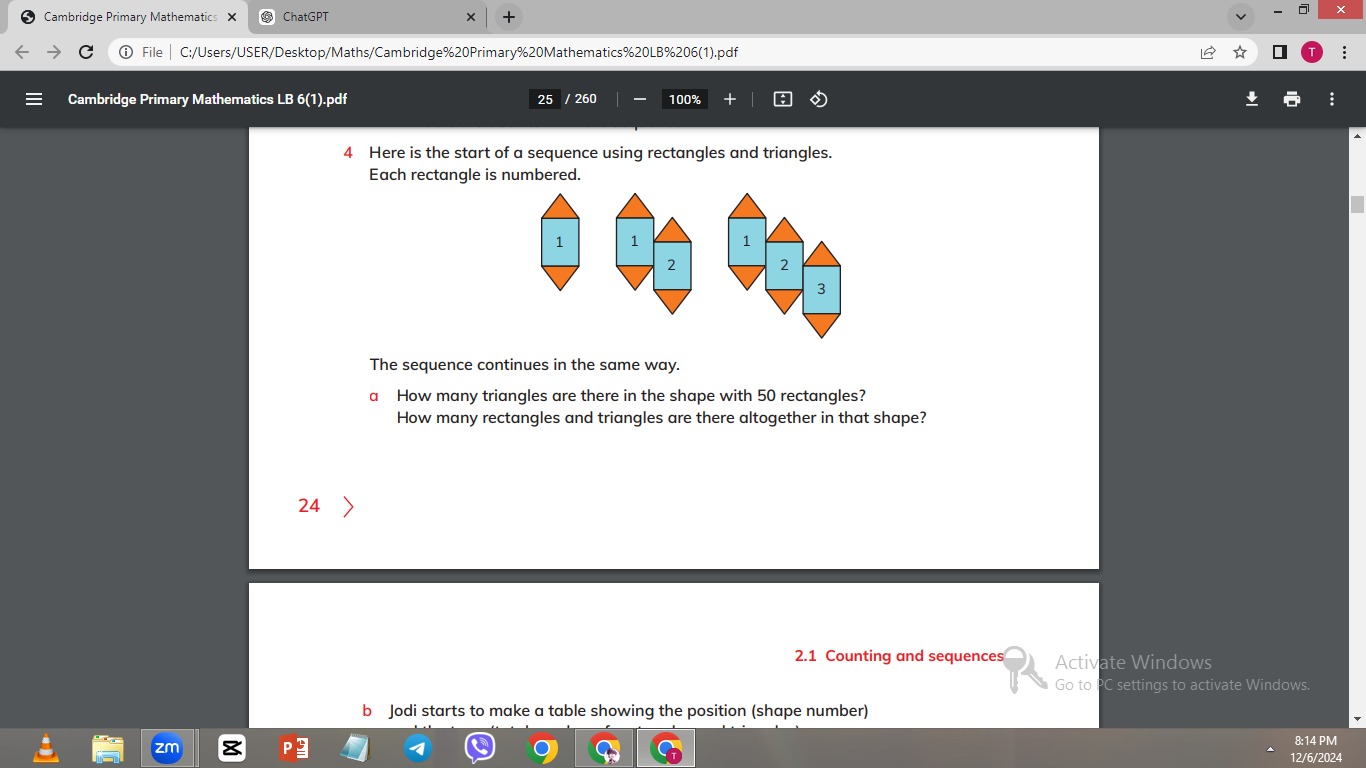This screenshot has width=1366, height=768.
Task: Show hidden system tray icons
Action: [x=1271, y=748]
